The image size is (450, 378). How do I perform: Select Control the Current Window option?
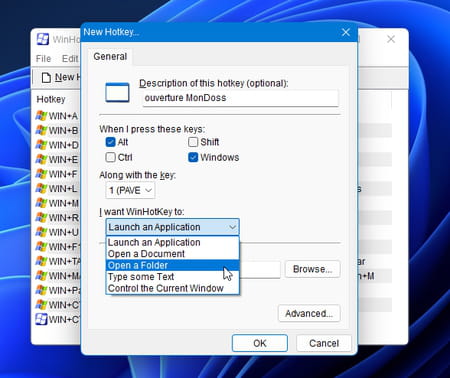(x=173, y=288)
